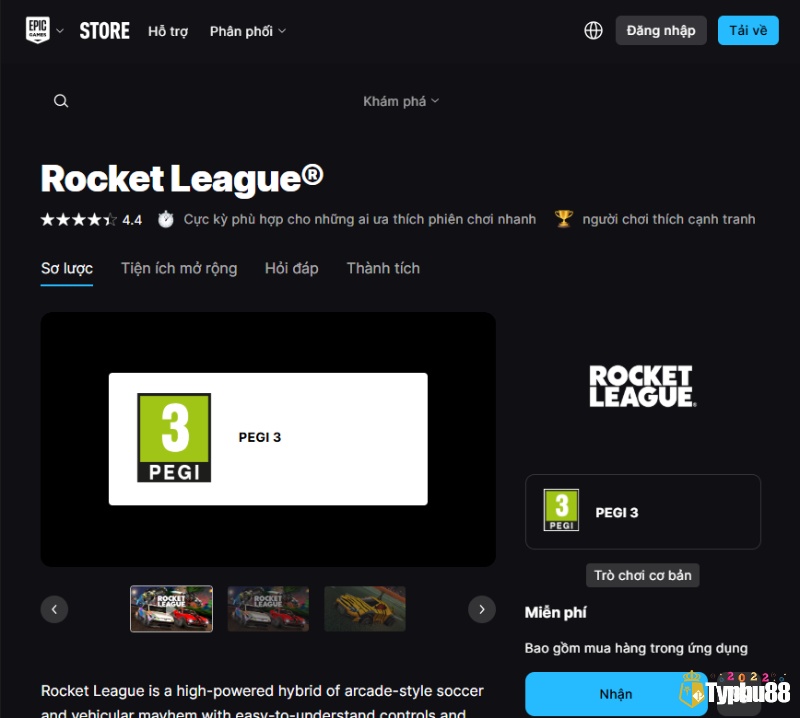
Task: Expand the Phân phối dropdown menu
Action: click(247, 31)
